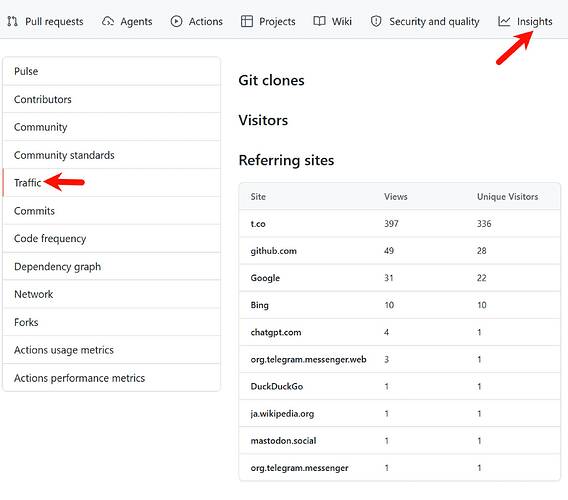Open Security and quality tab
This screenshot has width=568, height=500.
[x=425, y=21]
